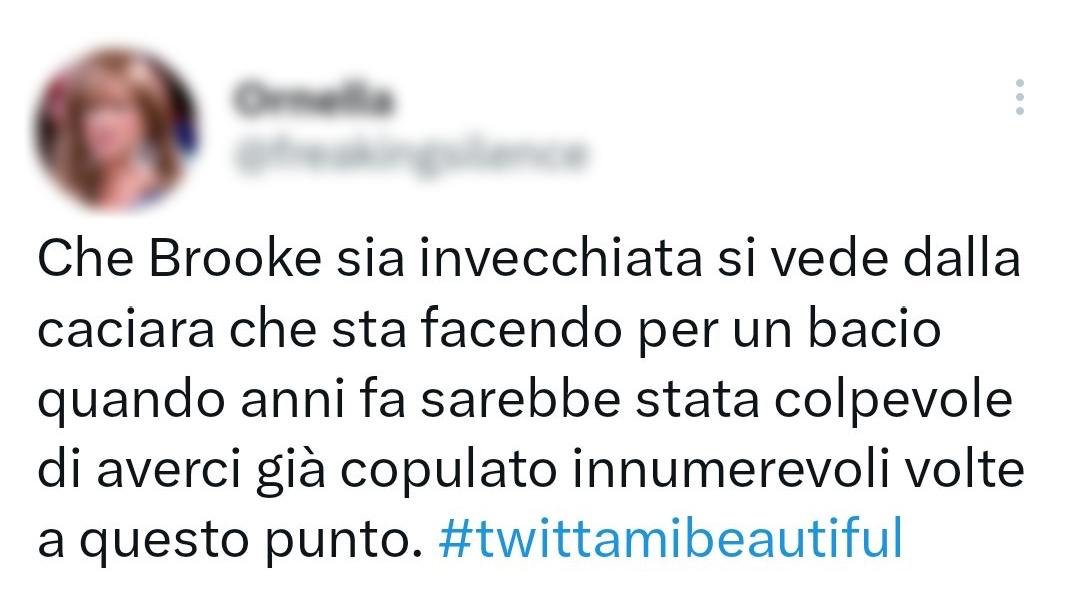Open the blurred profile avatar photo
1080x608 pixels.
click(115, 128)
